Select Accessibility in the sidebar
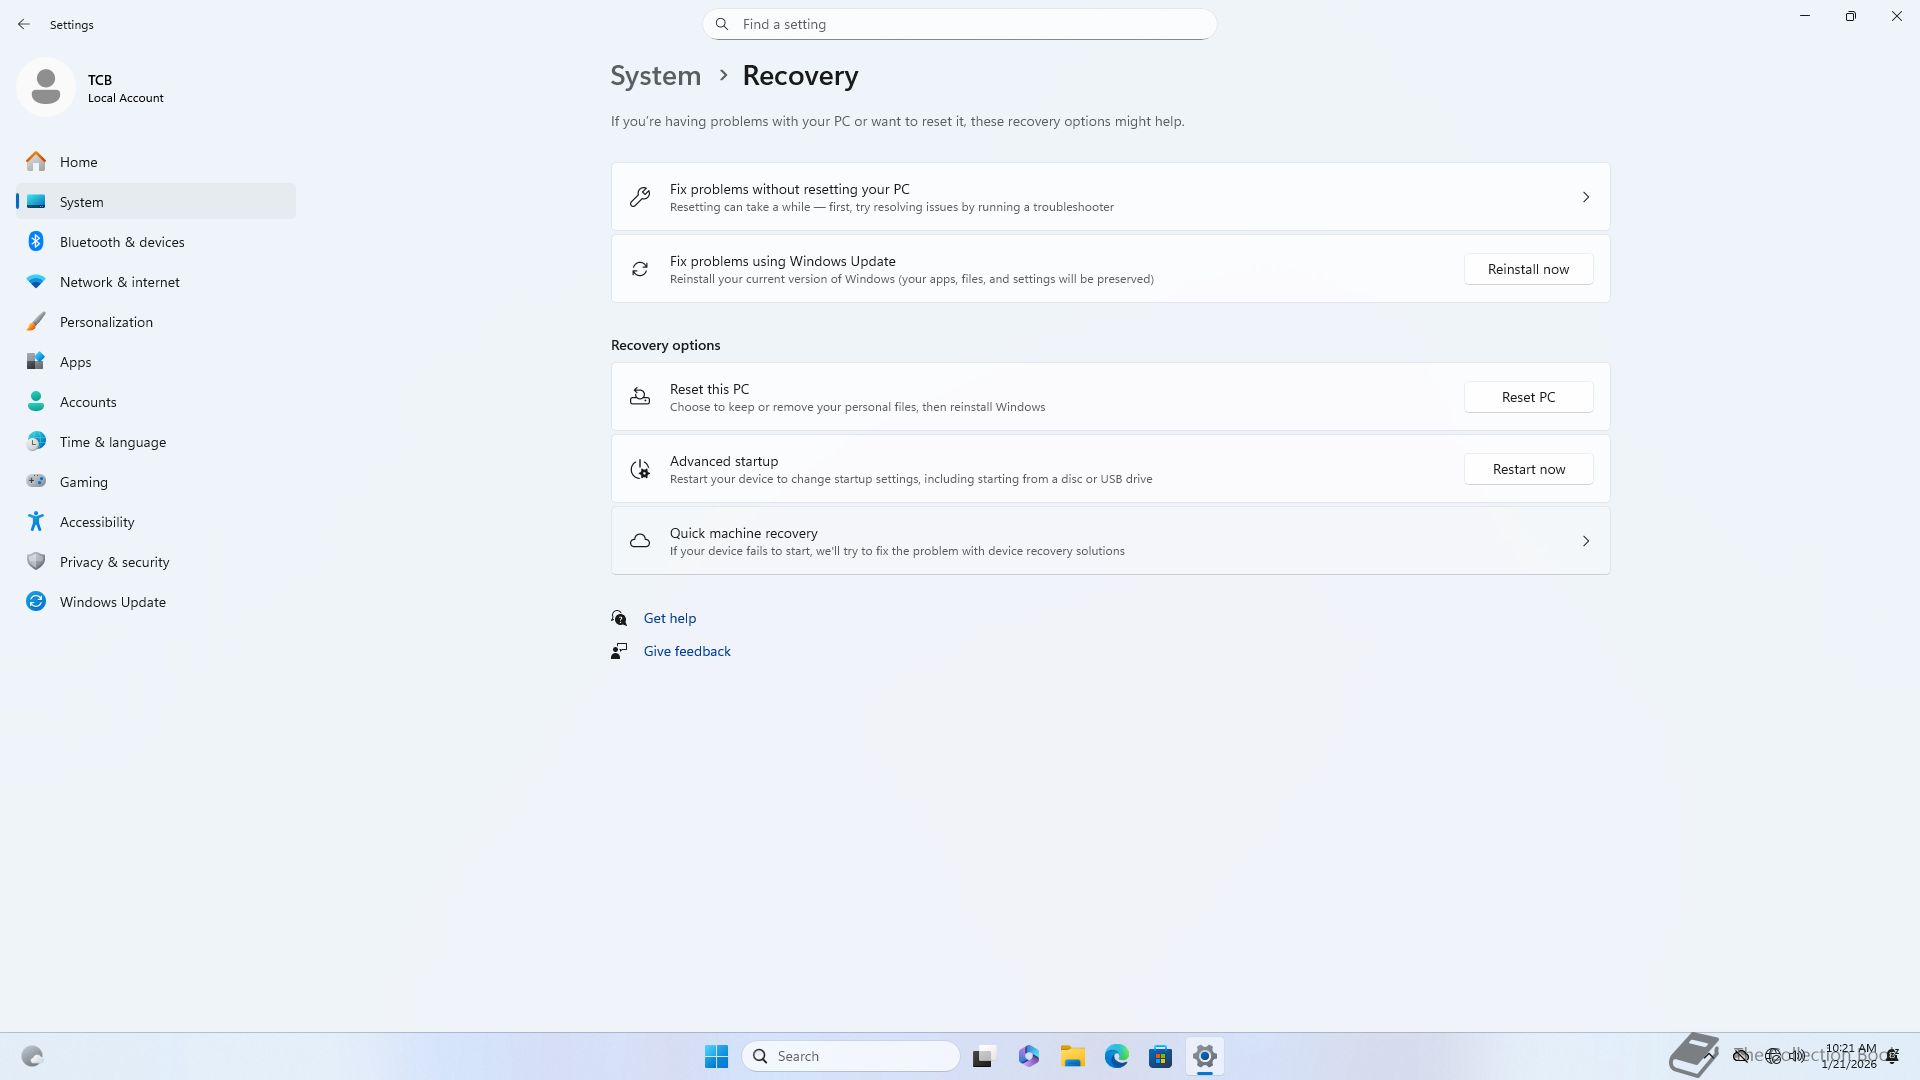 [96, 522]
